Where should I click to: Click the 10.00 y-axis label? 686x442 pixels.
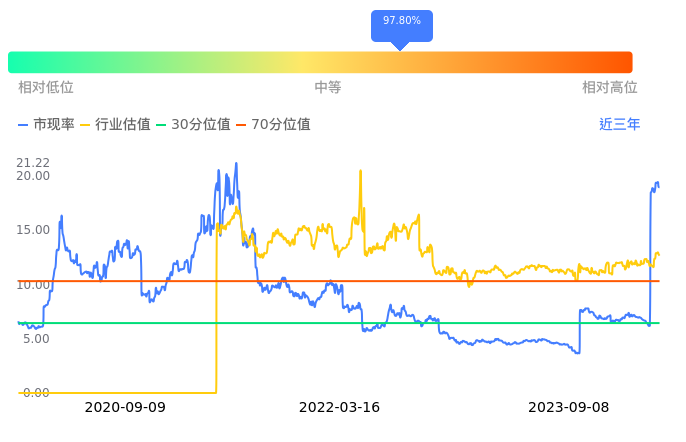pyautogui.click(x=33, y=285)
